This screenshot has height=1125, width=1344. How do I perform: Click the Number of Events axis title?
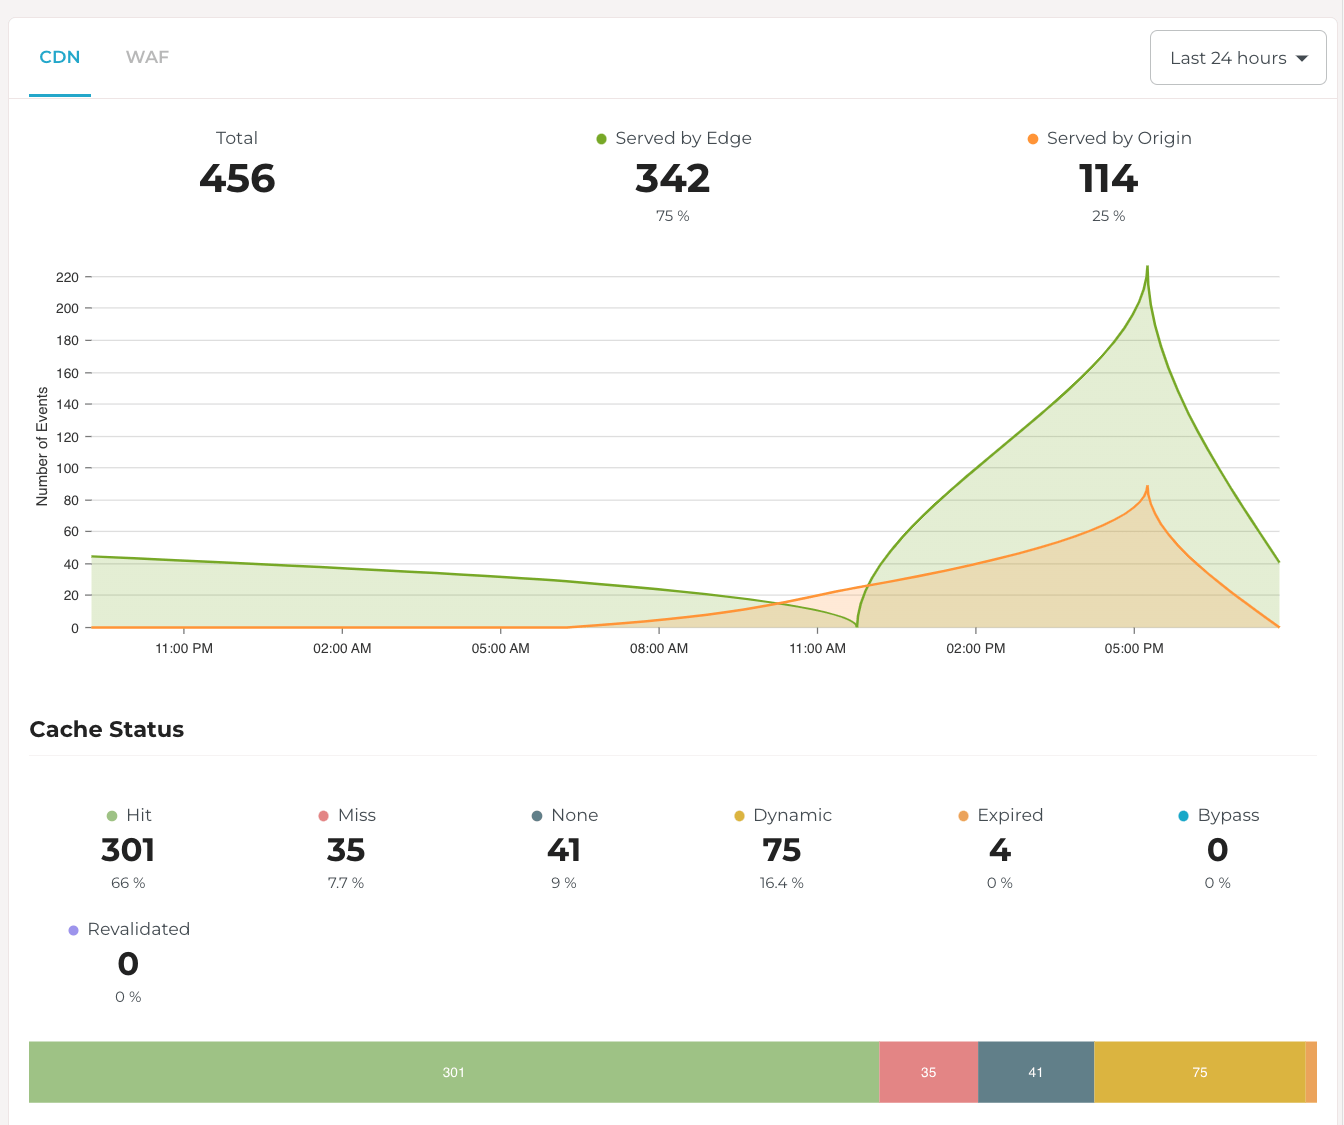coord(42,446)
